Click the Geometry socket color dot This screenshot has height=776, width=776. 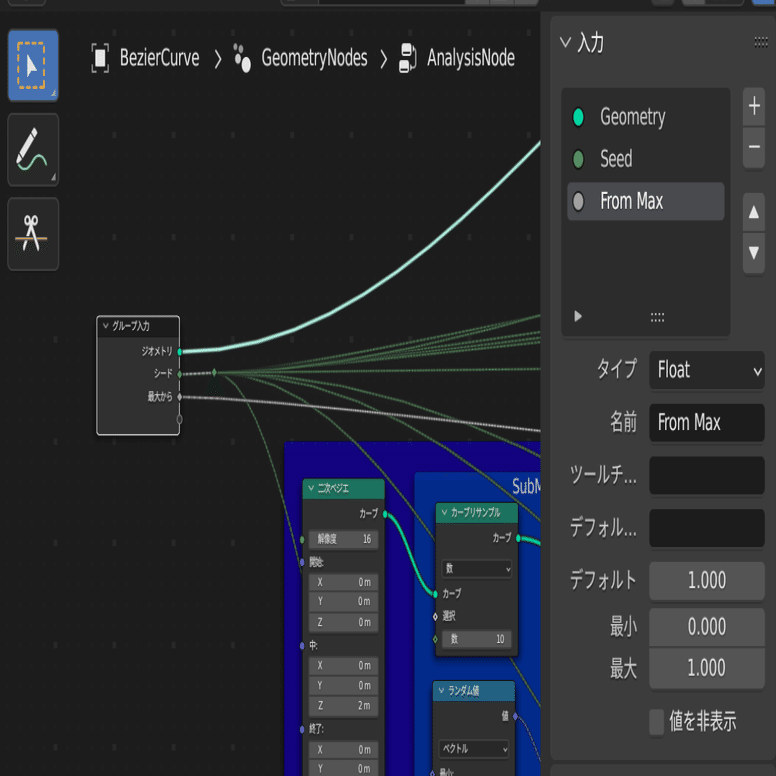(578, 117)
